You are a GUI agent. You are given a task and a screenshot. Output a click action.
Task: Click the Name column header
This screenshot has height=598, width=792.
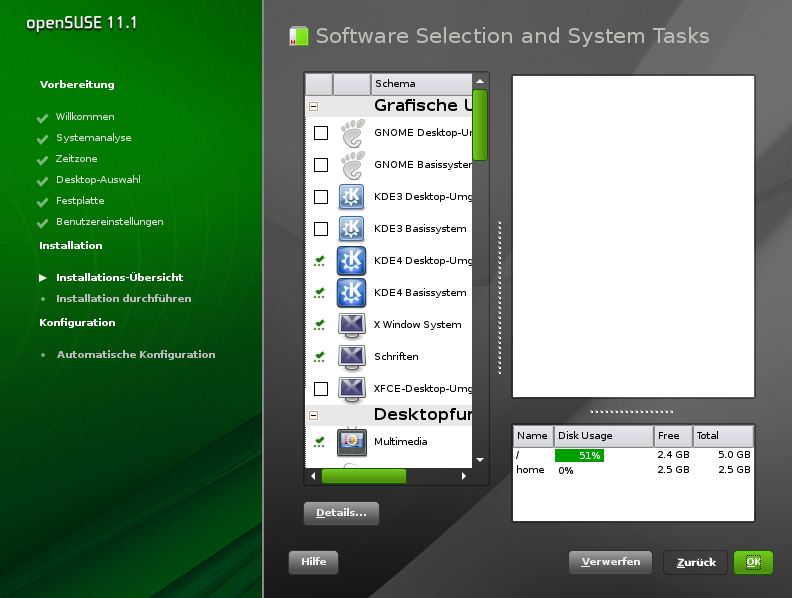533,436
